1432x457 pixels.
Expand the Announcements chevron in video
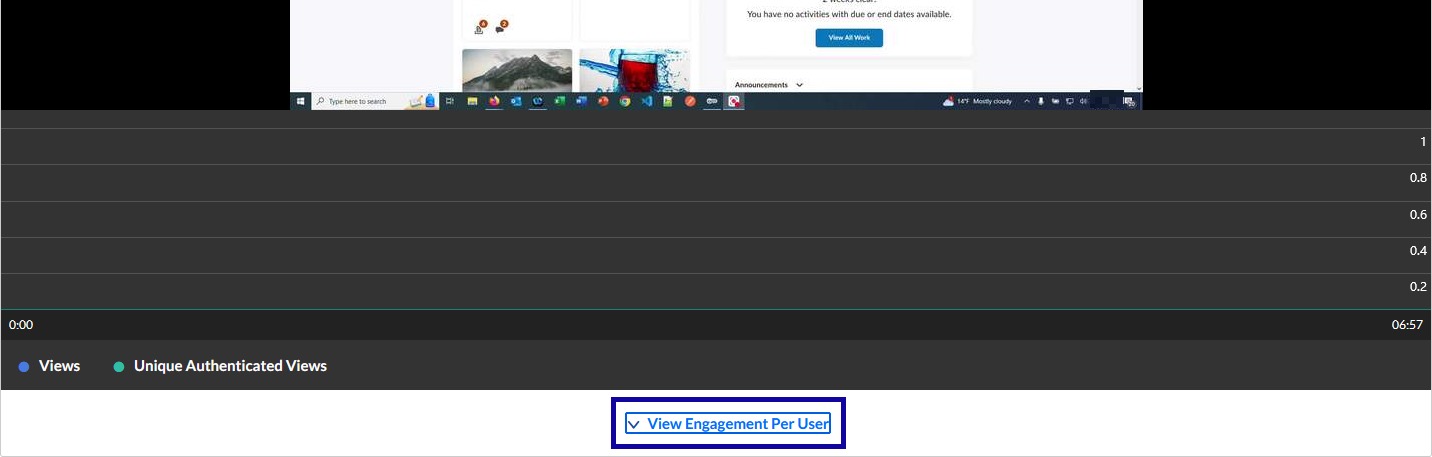(799, 85)
